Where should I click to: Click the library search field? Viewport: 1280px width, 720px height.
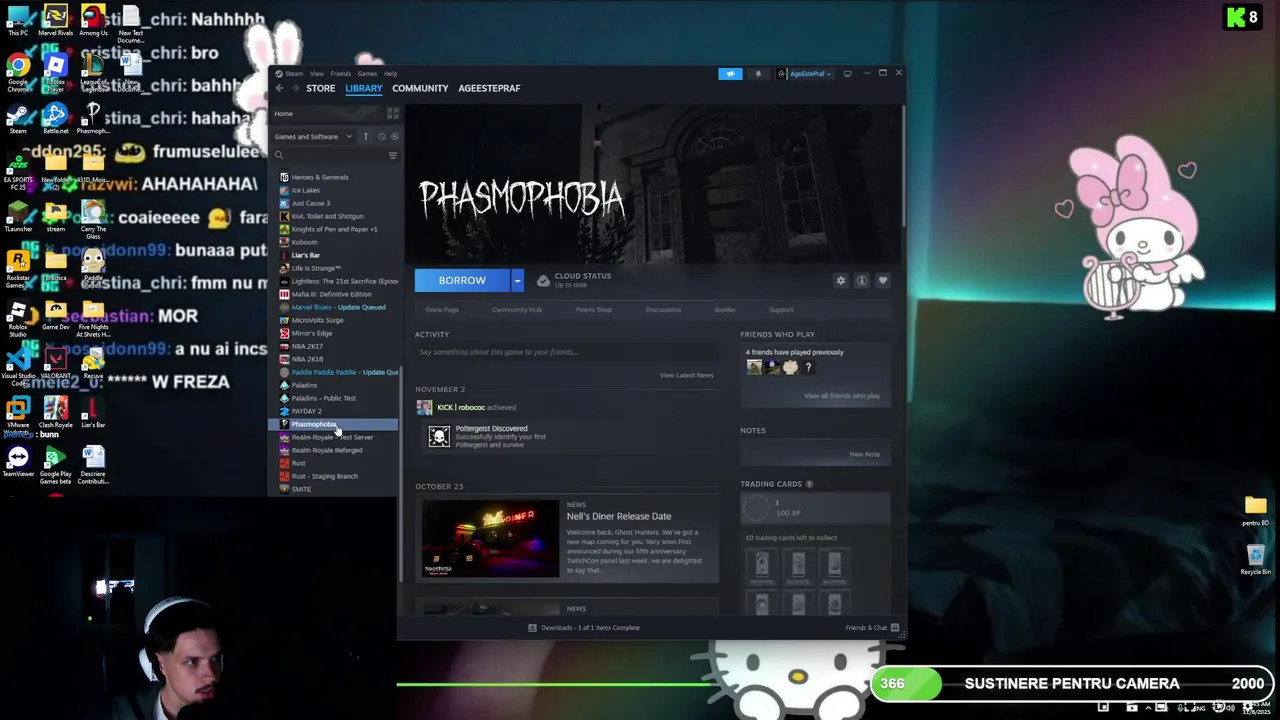(330, 155)
